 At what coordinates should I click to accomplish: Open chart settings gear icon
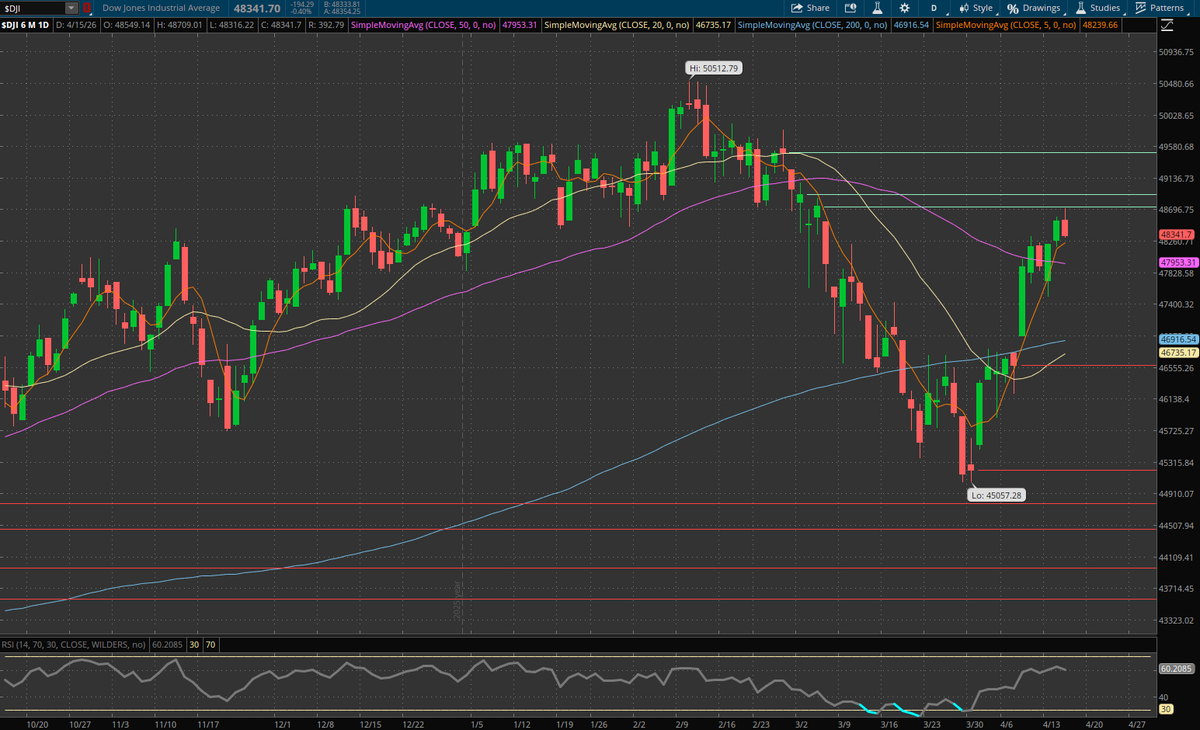tap(903, 8)
